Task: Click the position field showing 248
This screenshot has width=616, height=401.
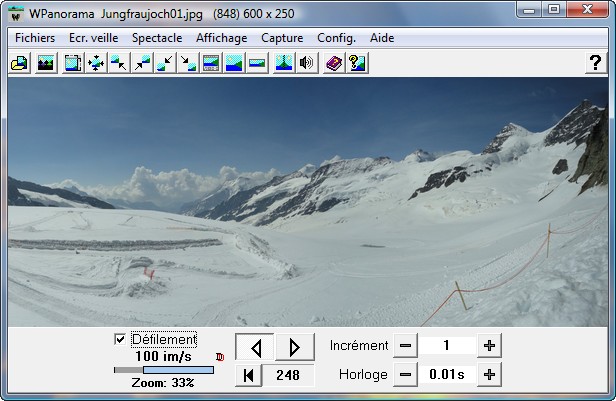Action: point(288,375)
